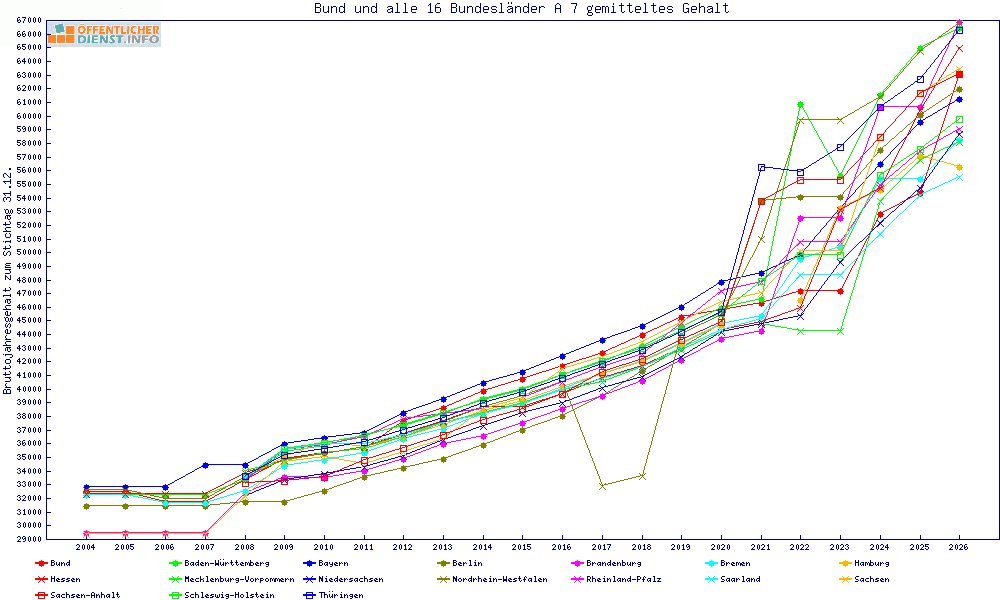Click the Bremen legend entry

727,564
